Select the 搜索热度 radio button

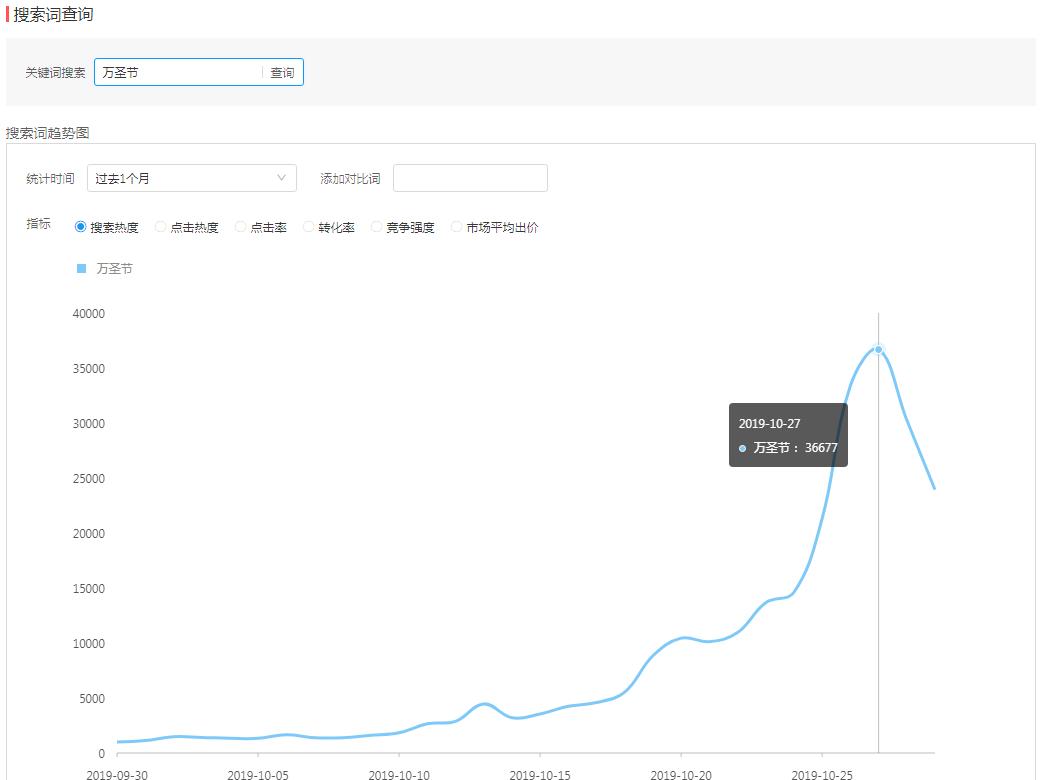(81, 227)
